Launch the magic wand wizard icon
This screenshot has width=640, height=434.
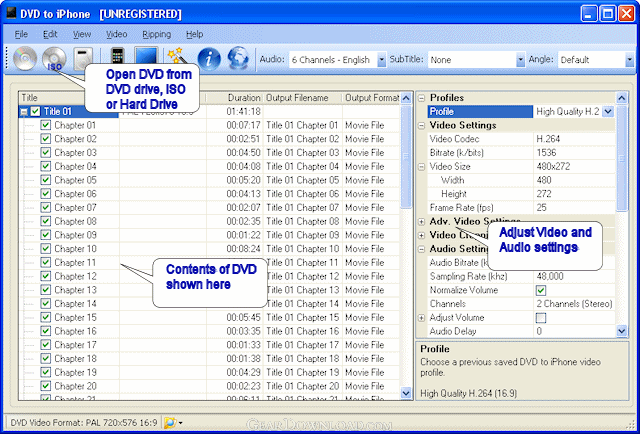pos(178,56)
